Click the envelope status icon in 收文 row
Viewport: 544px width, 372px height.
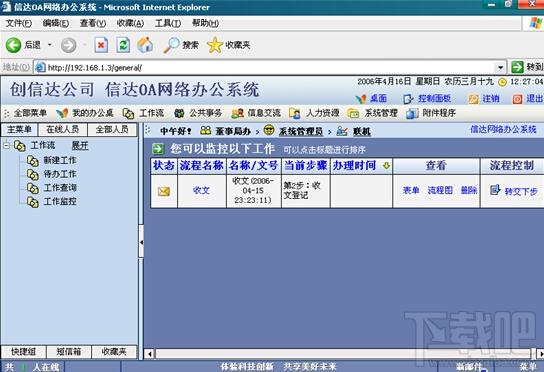click(x=164, y=191)
